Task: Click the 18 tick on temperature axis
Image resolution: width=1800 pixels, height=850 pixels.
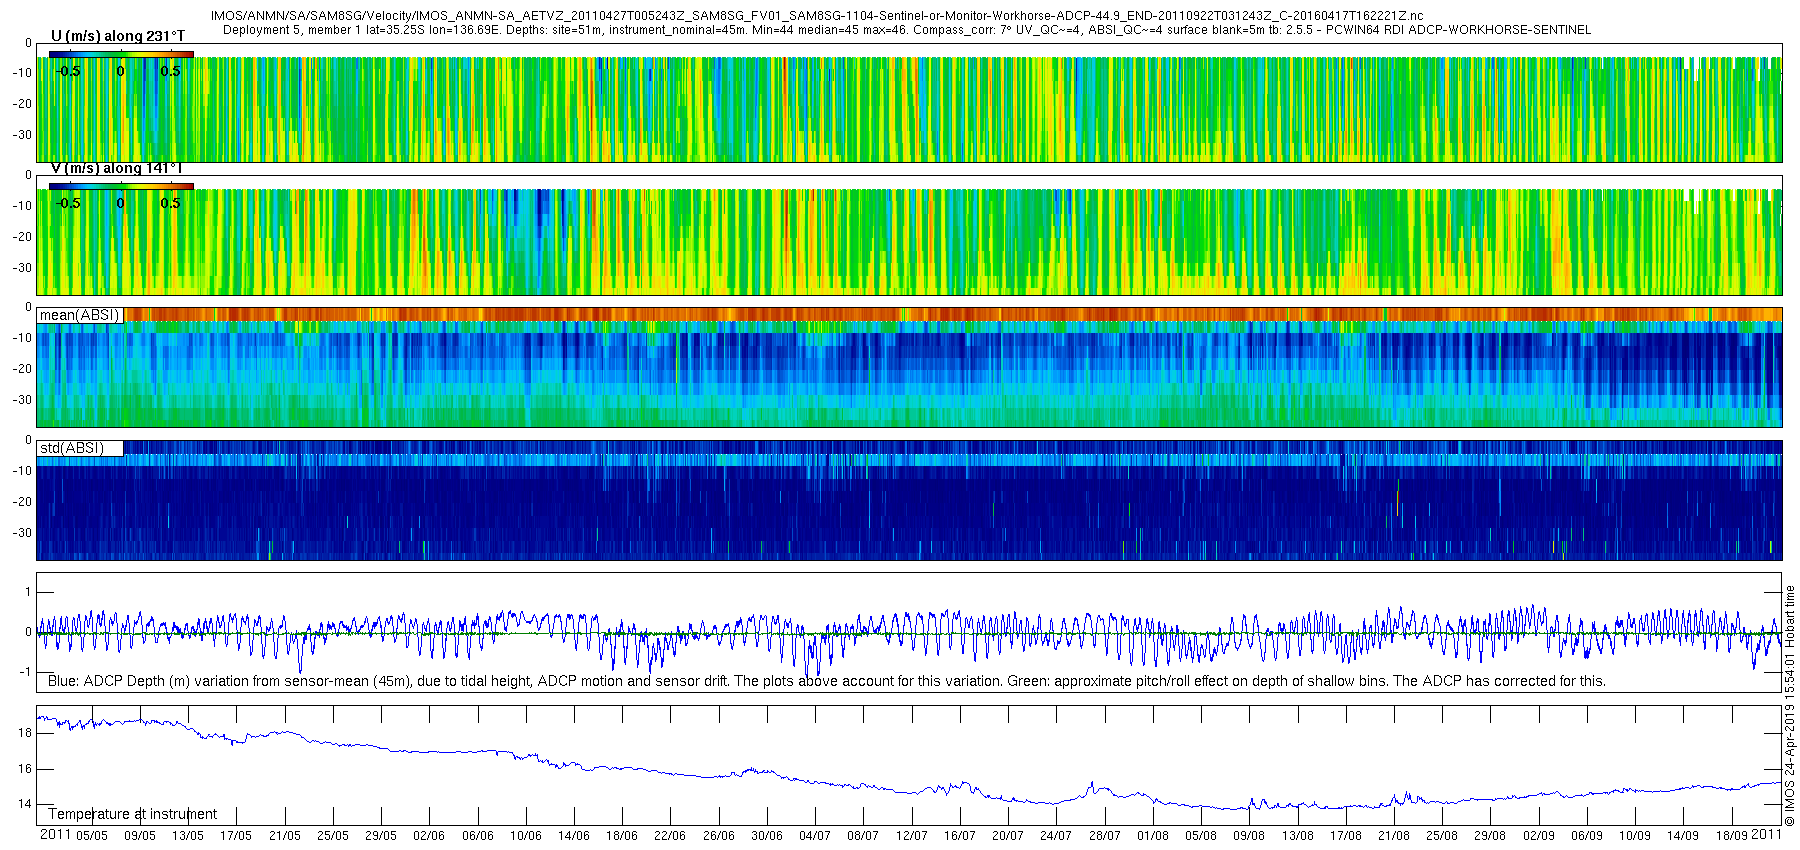Action: (25, 733)
